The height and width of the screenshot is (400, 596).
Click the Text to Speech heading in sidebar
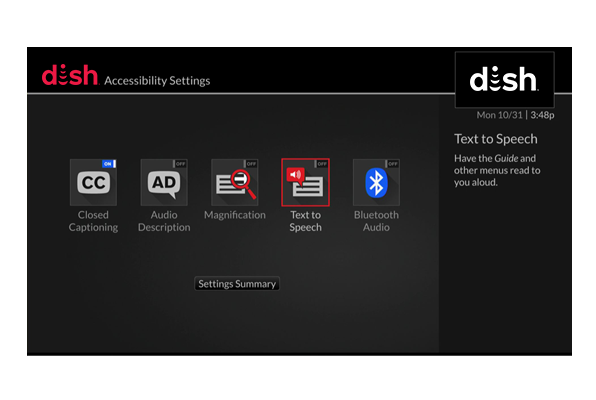tap(496, 139)
